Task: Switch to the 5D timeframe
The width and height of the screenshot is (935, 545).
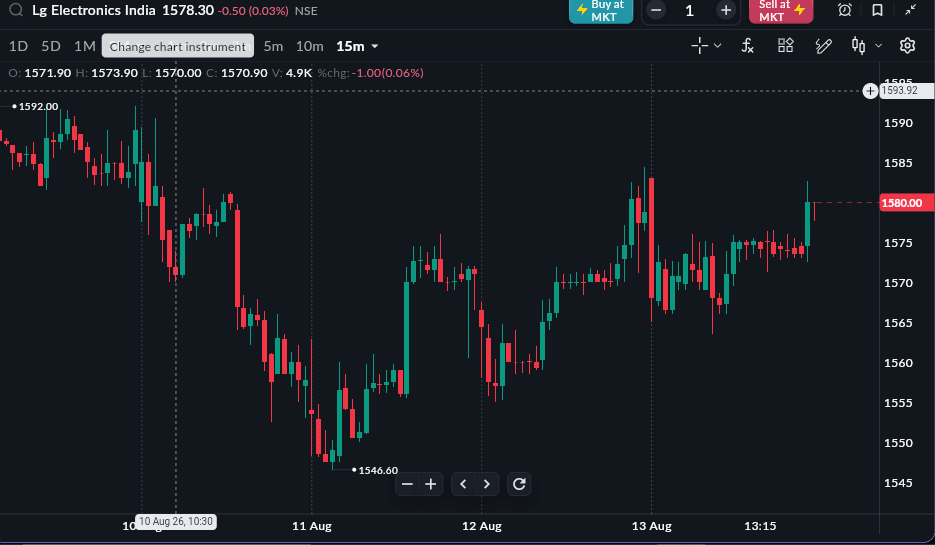Action: (x=51, y=46)
